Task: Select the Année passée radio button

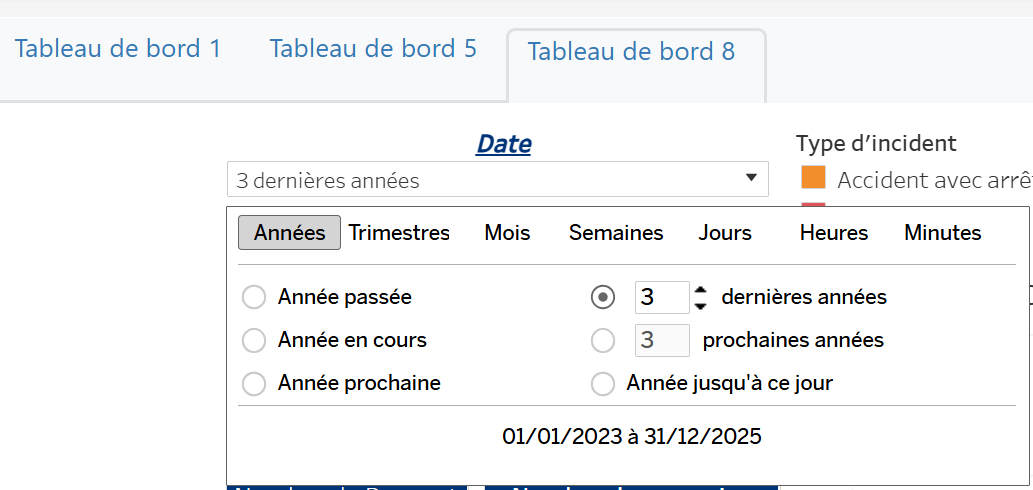Action: point(255,297)
